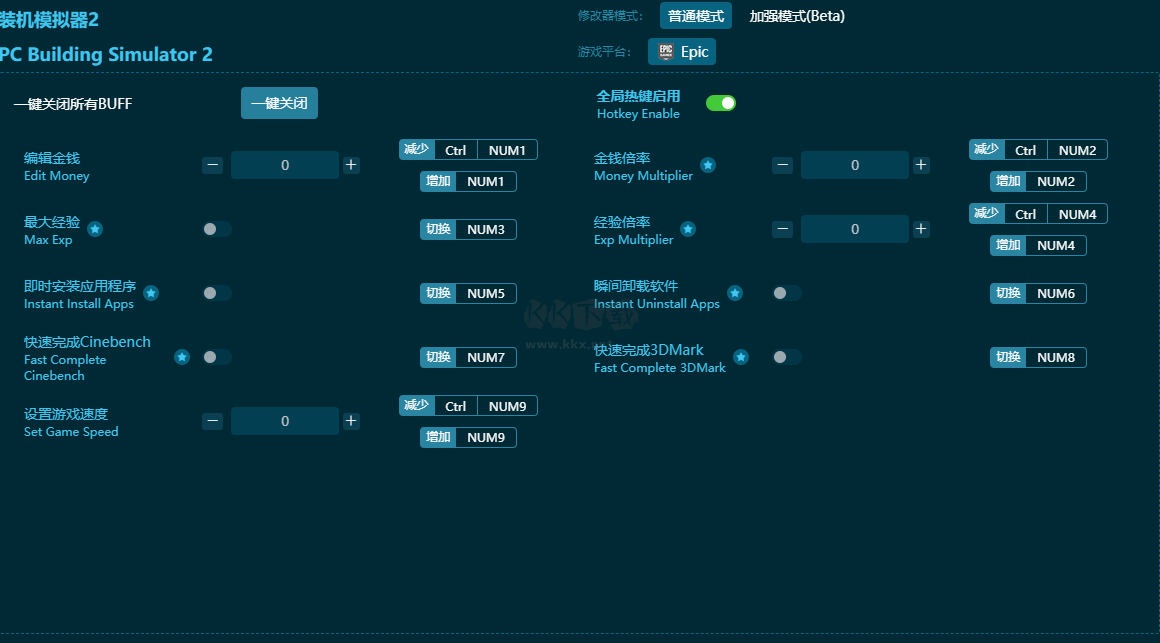Click the 修改器模式 label
This screenshot has width=1160, height=643.
pos(610,16)
